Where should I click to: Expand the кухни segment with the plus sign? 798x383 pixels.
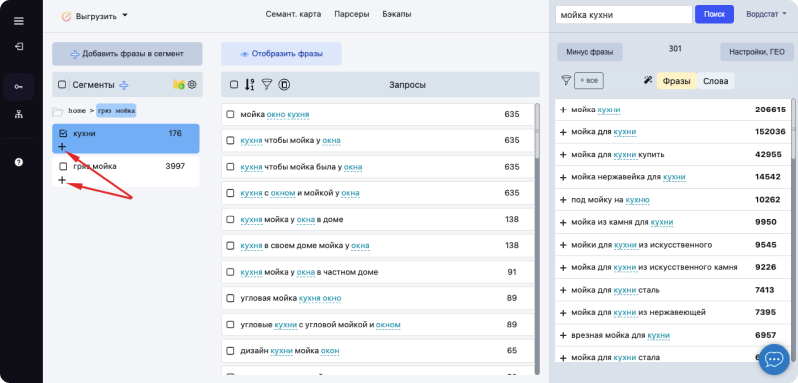click(x=62, y=146)
